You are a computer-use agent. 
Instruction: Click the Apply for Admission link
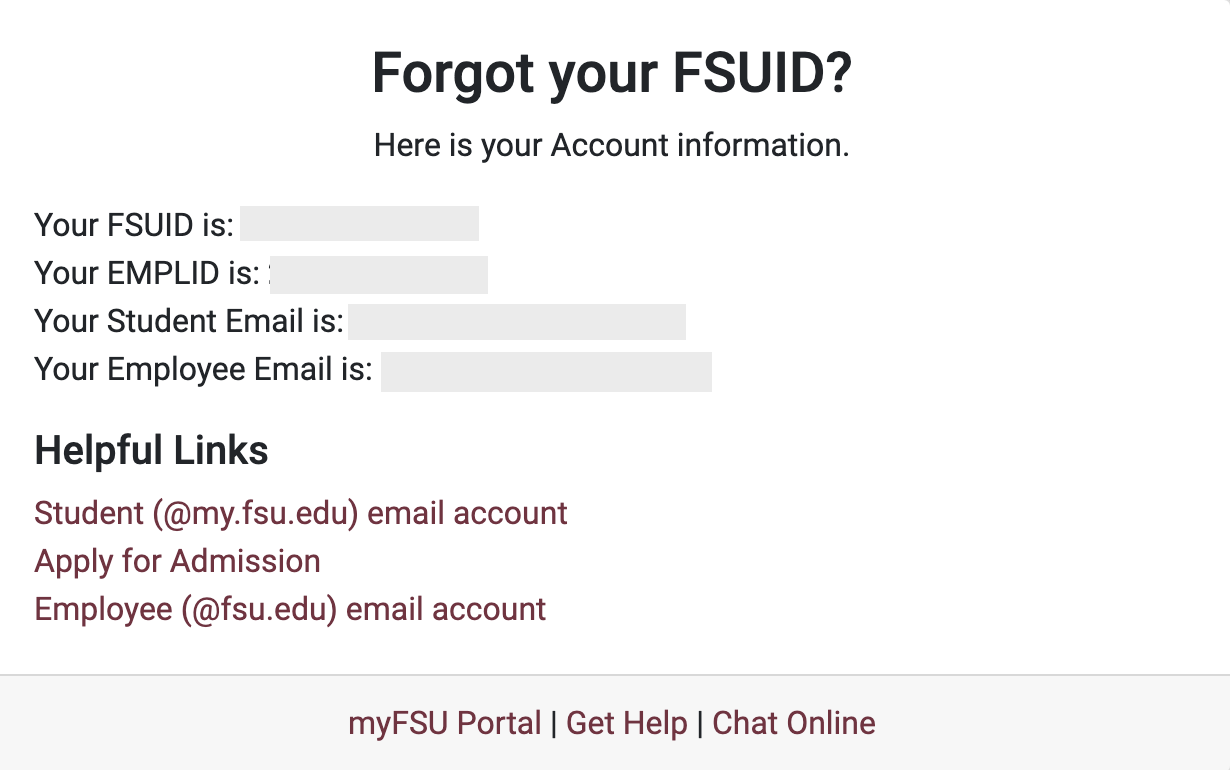coord(177,561)
